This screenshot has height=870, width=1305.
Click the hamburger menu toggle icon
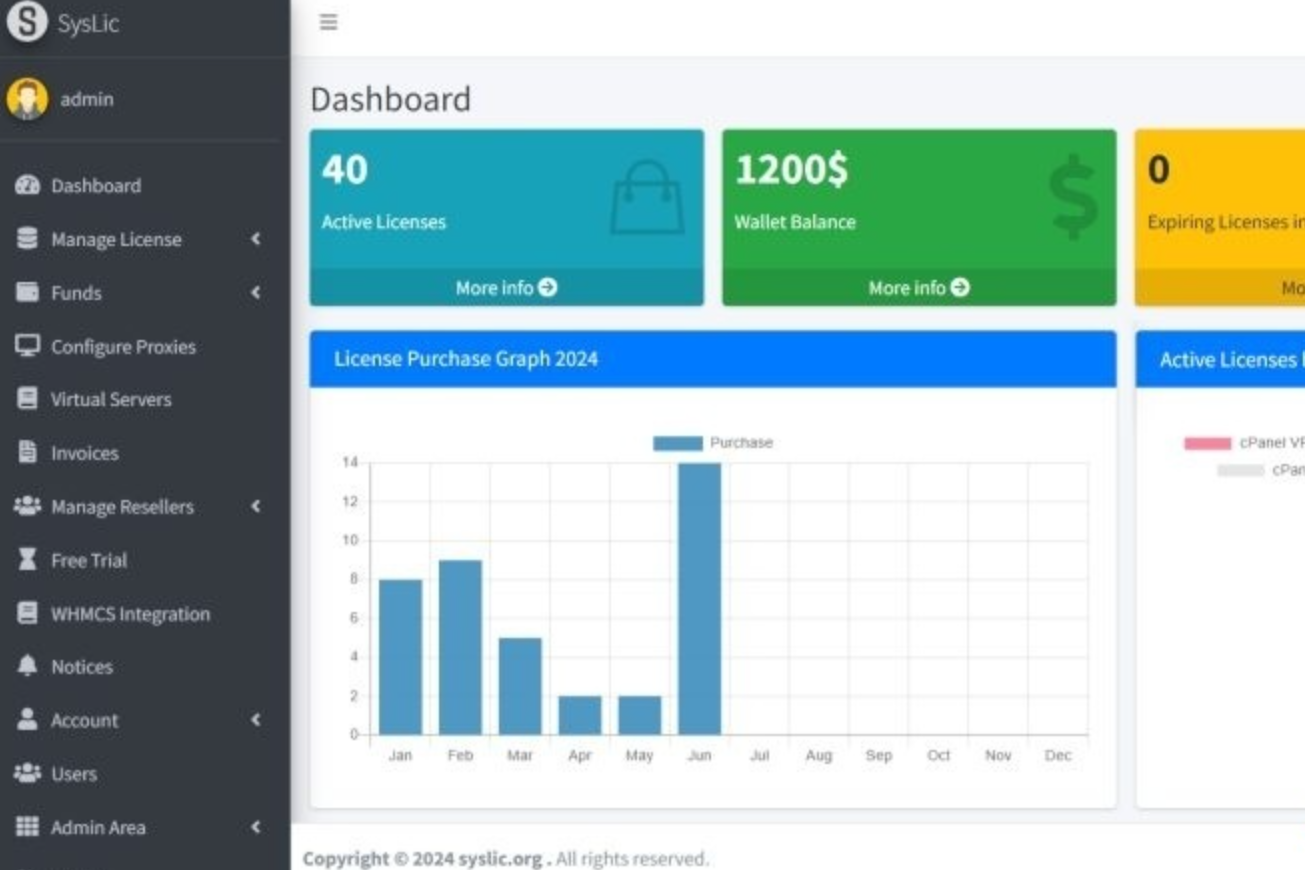tap(328, 22)
